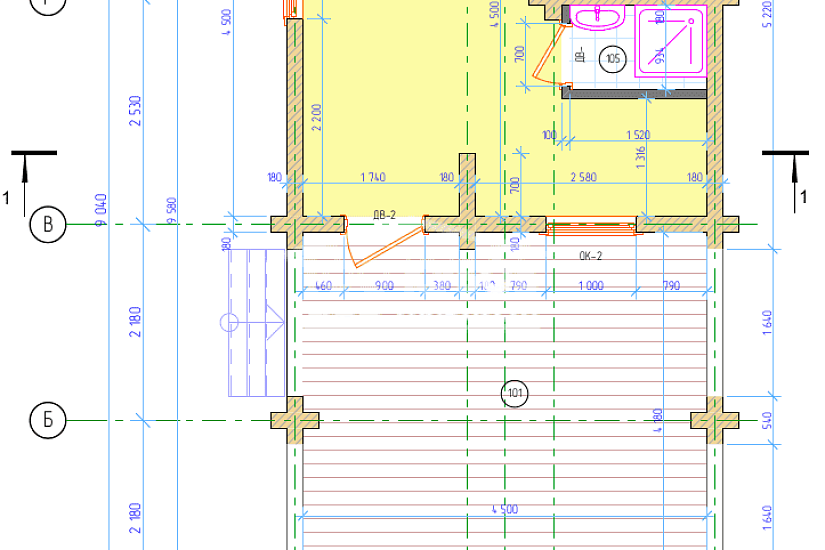
Task: Click the 4 500 horizontal dimension on the terrace
Action: click(x=504, y=509)
